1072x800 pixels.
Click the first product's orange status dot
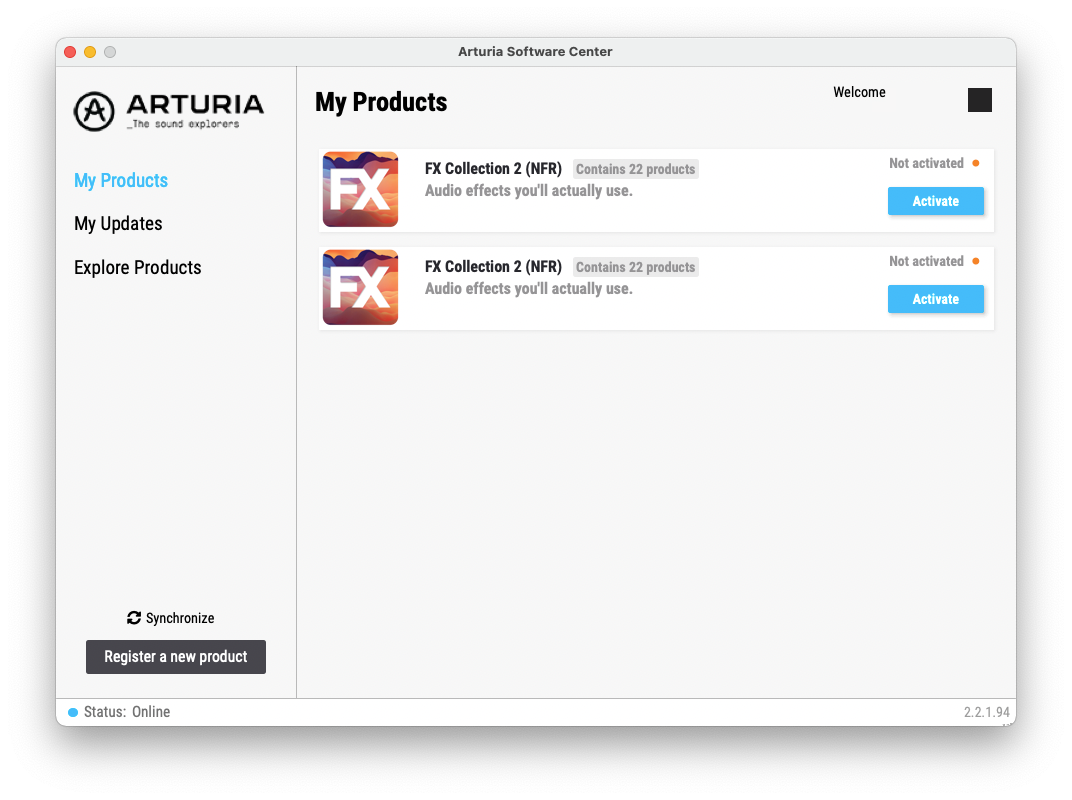pyautogui.click(x=976, y=163)
